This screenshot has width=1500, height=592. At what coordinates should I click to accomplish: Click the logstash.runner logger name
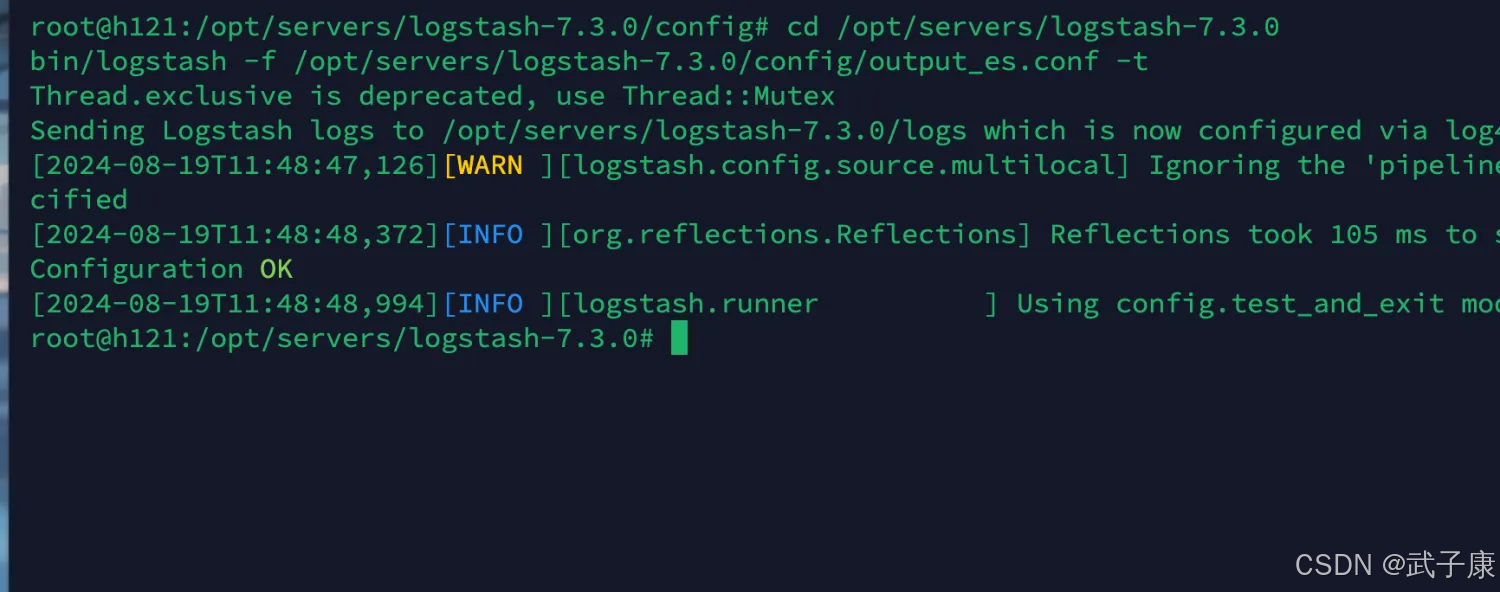(696, 304)
